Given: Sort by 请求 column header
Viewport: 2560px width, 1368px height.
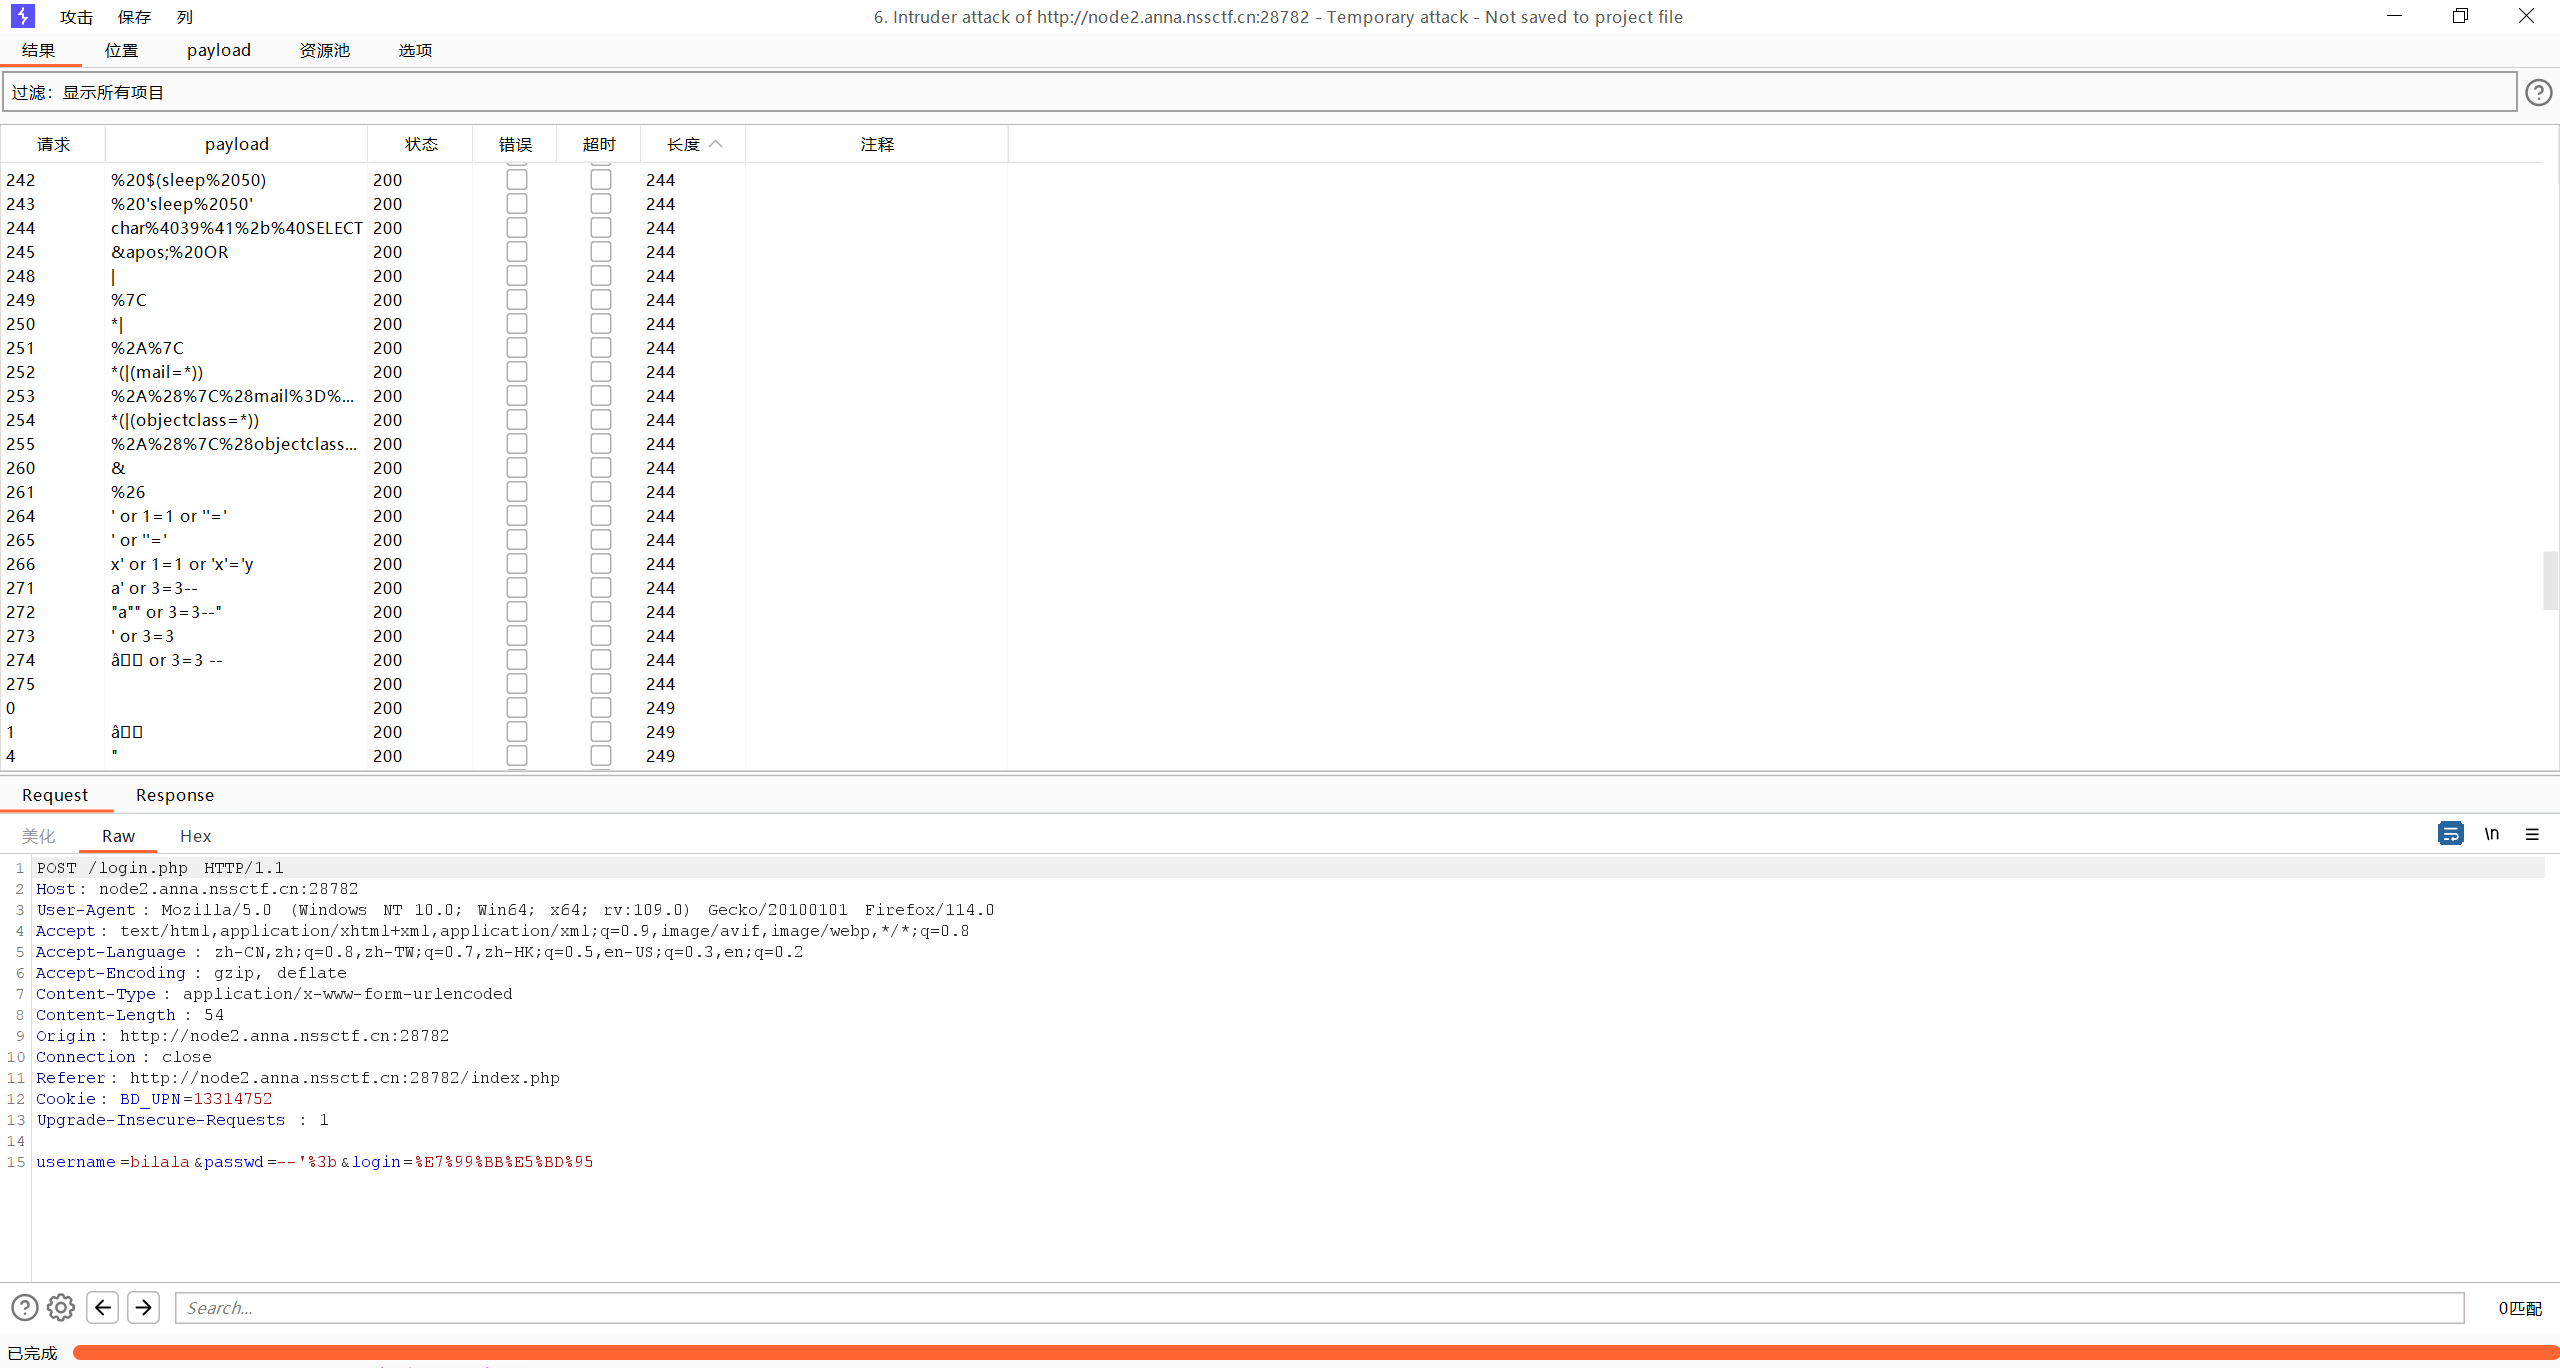Looking at the screenshot, I should (x=54, y=144).
